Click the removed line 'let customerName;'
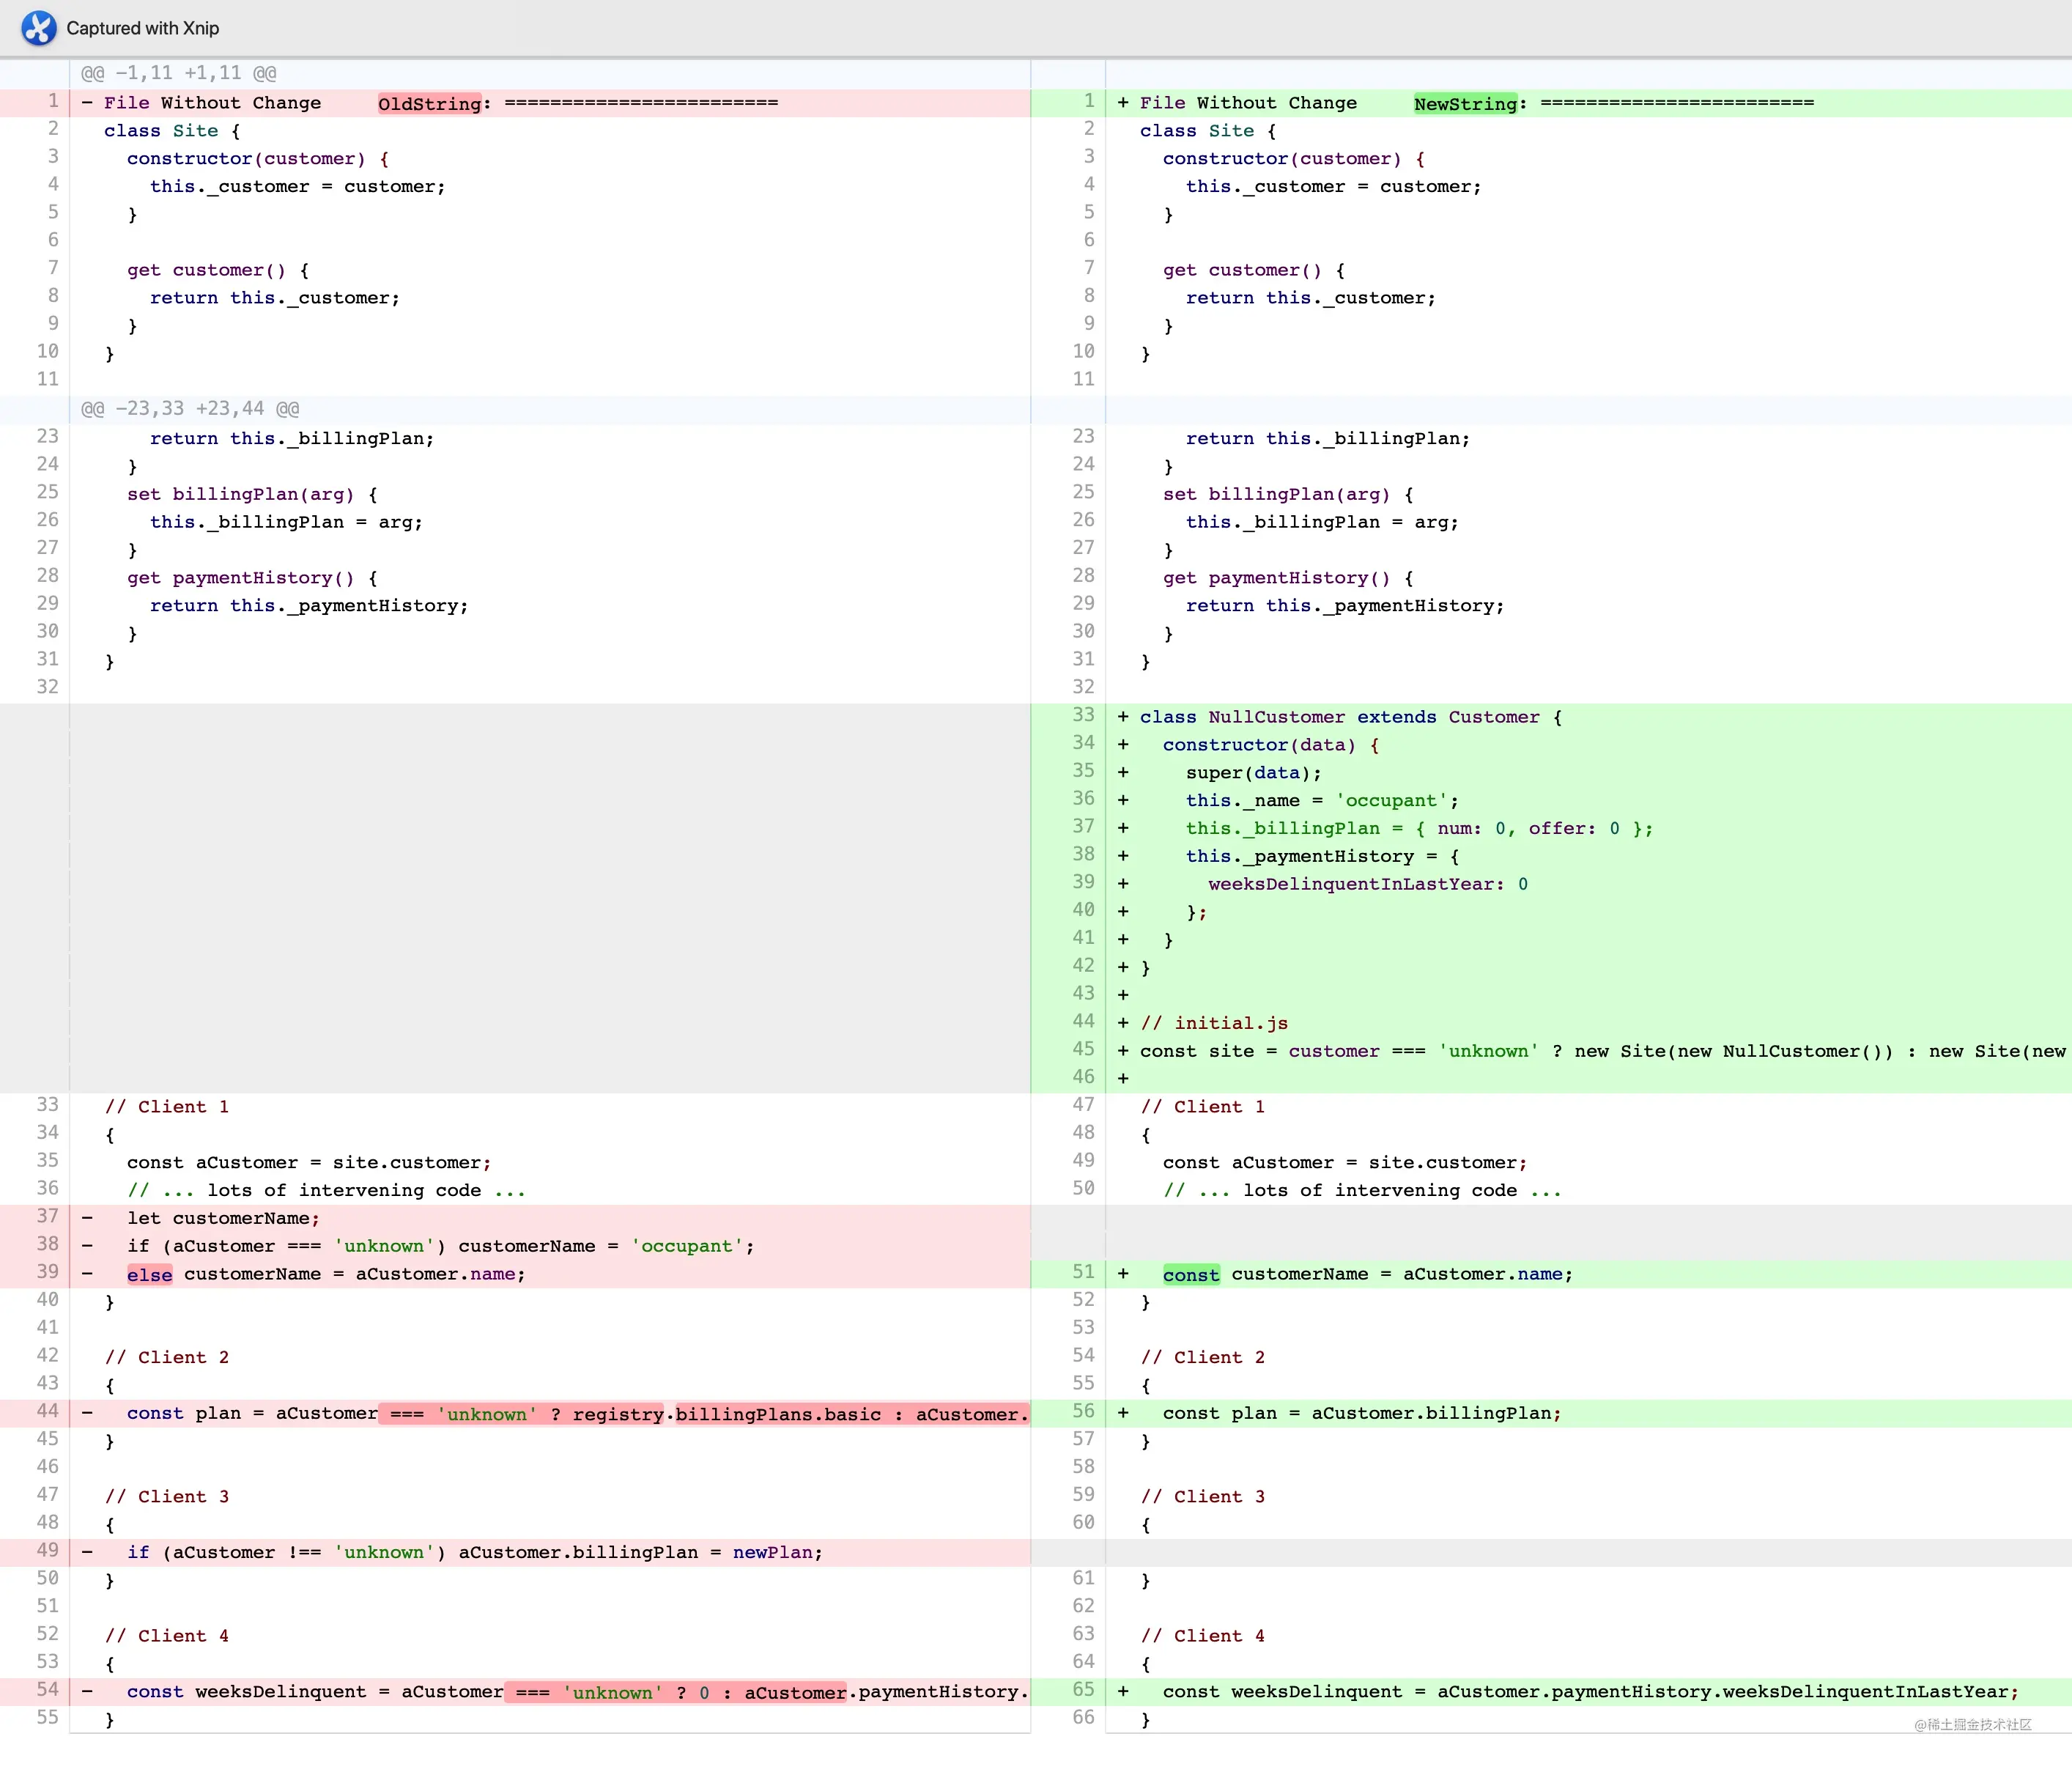The width and height of the screenshot is (2072, 1772). click(x=223, y=1218)
